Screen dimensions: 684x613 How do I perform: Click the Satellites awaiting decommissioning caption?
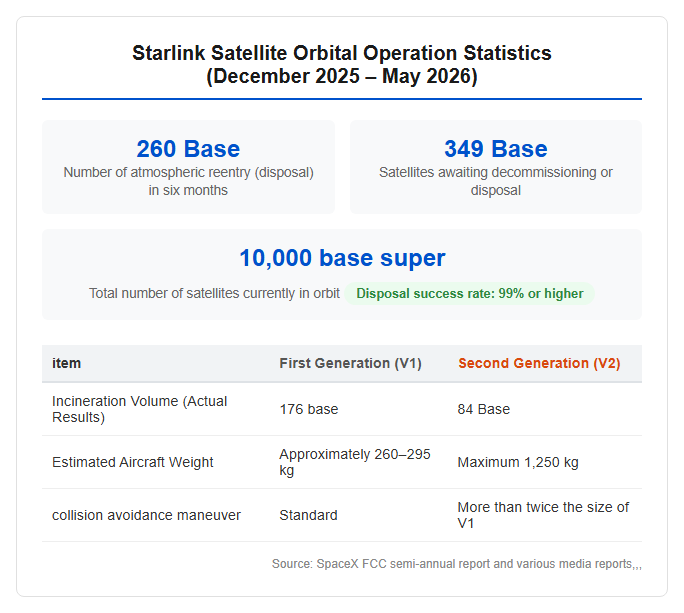[x=496, y=181]
